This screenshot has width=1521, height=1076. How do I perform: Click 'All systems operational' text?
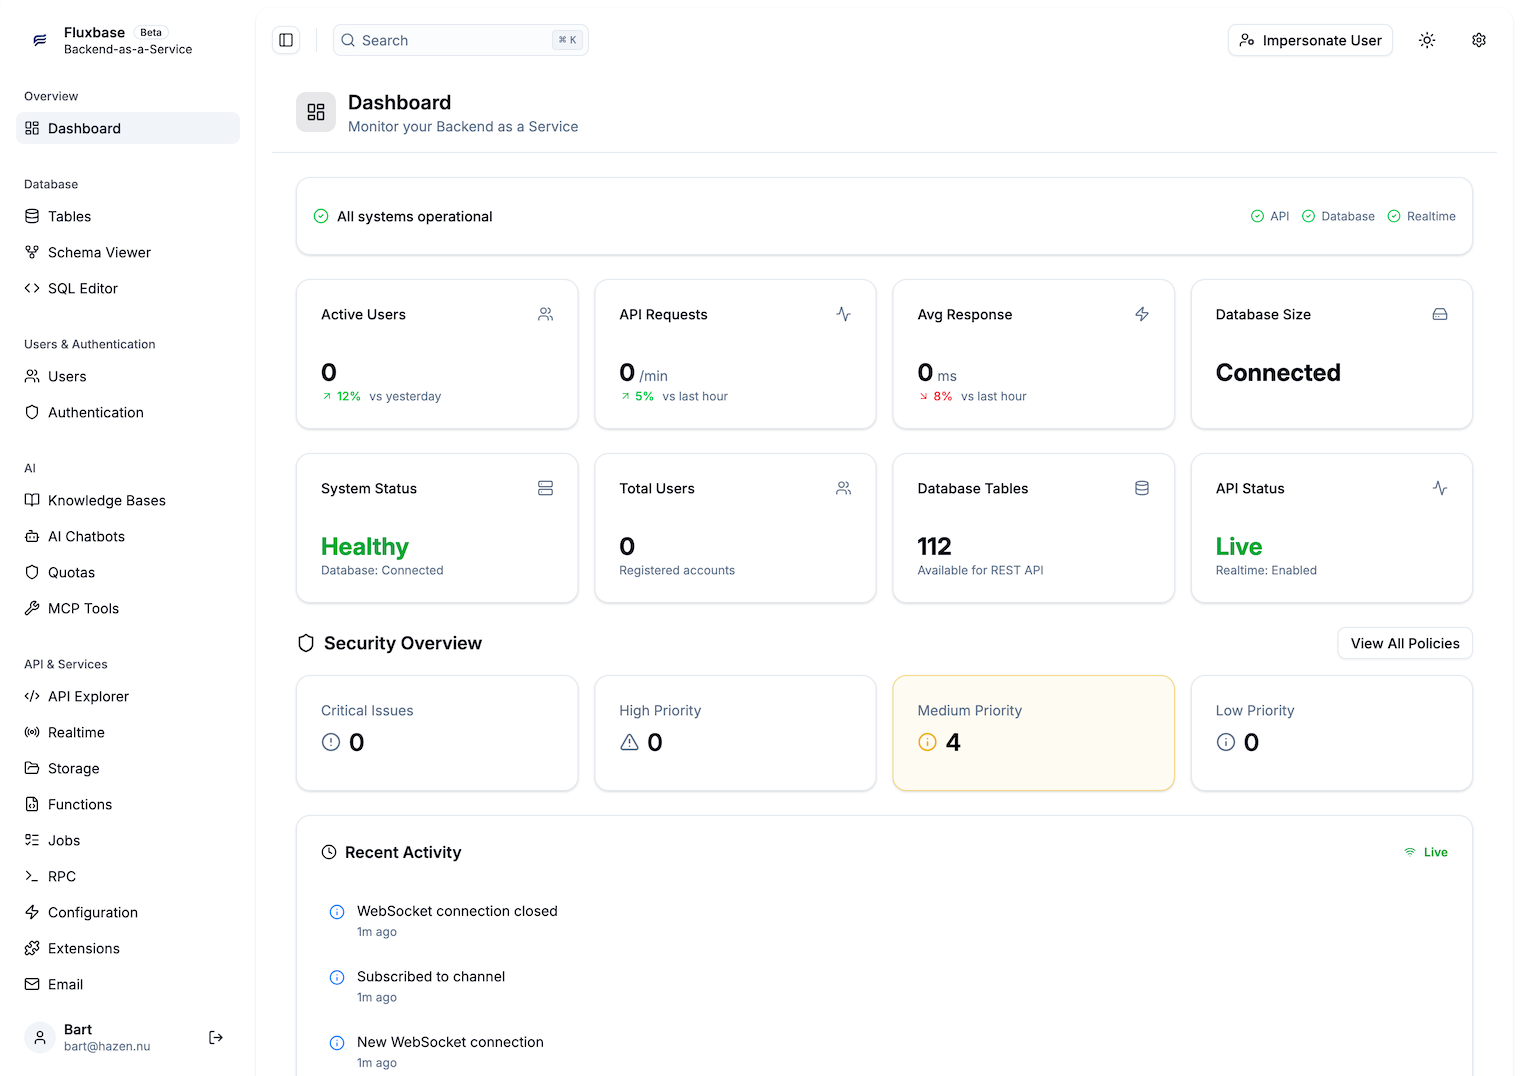pos(414,216)
